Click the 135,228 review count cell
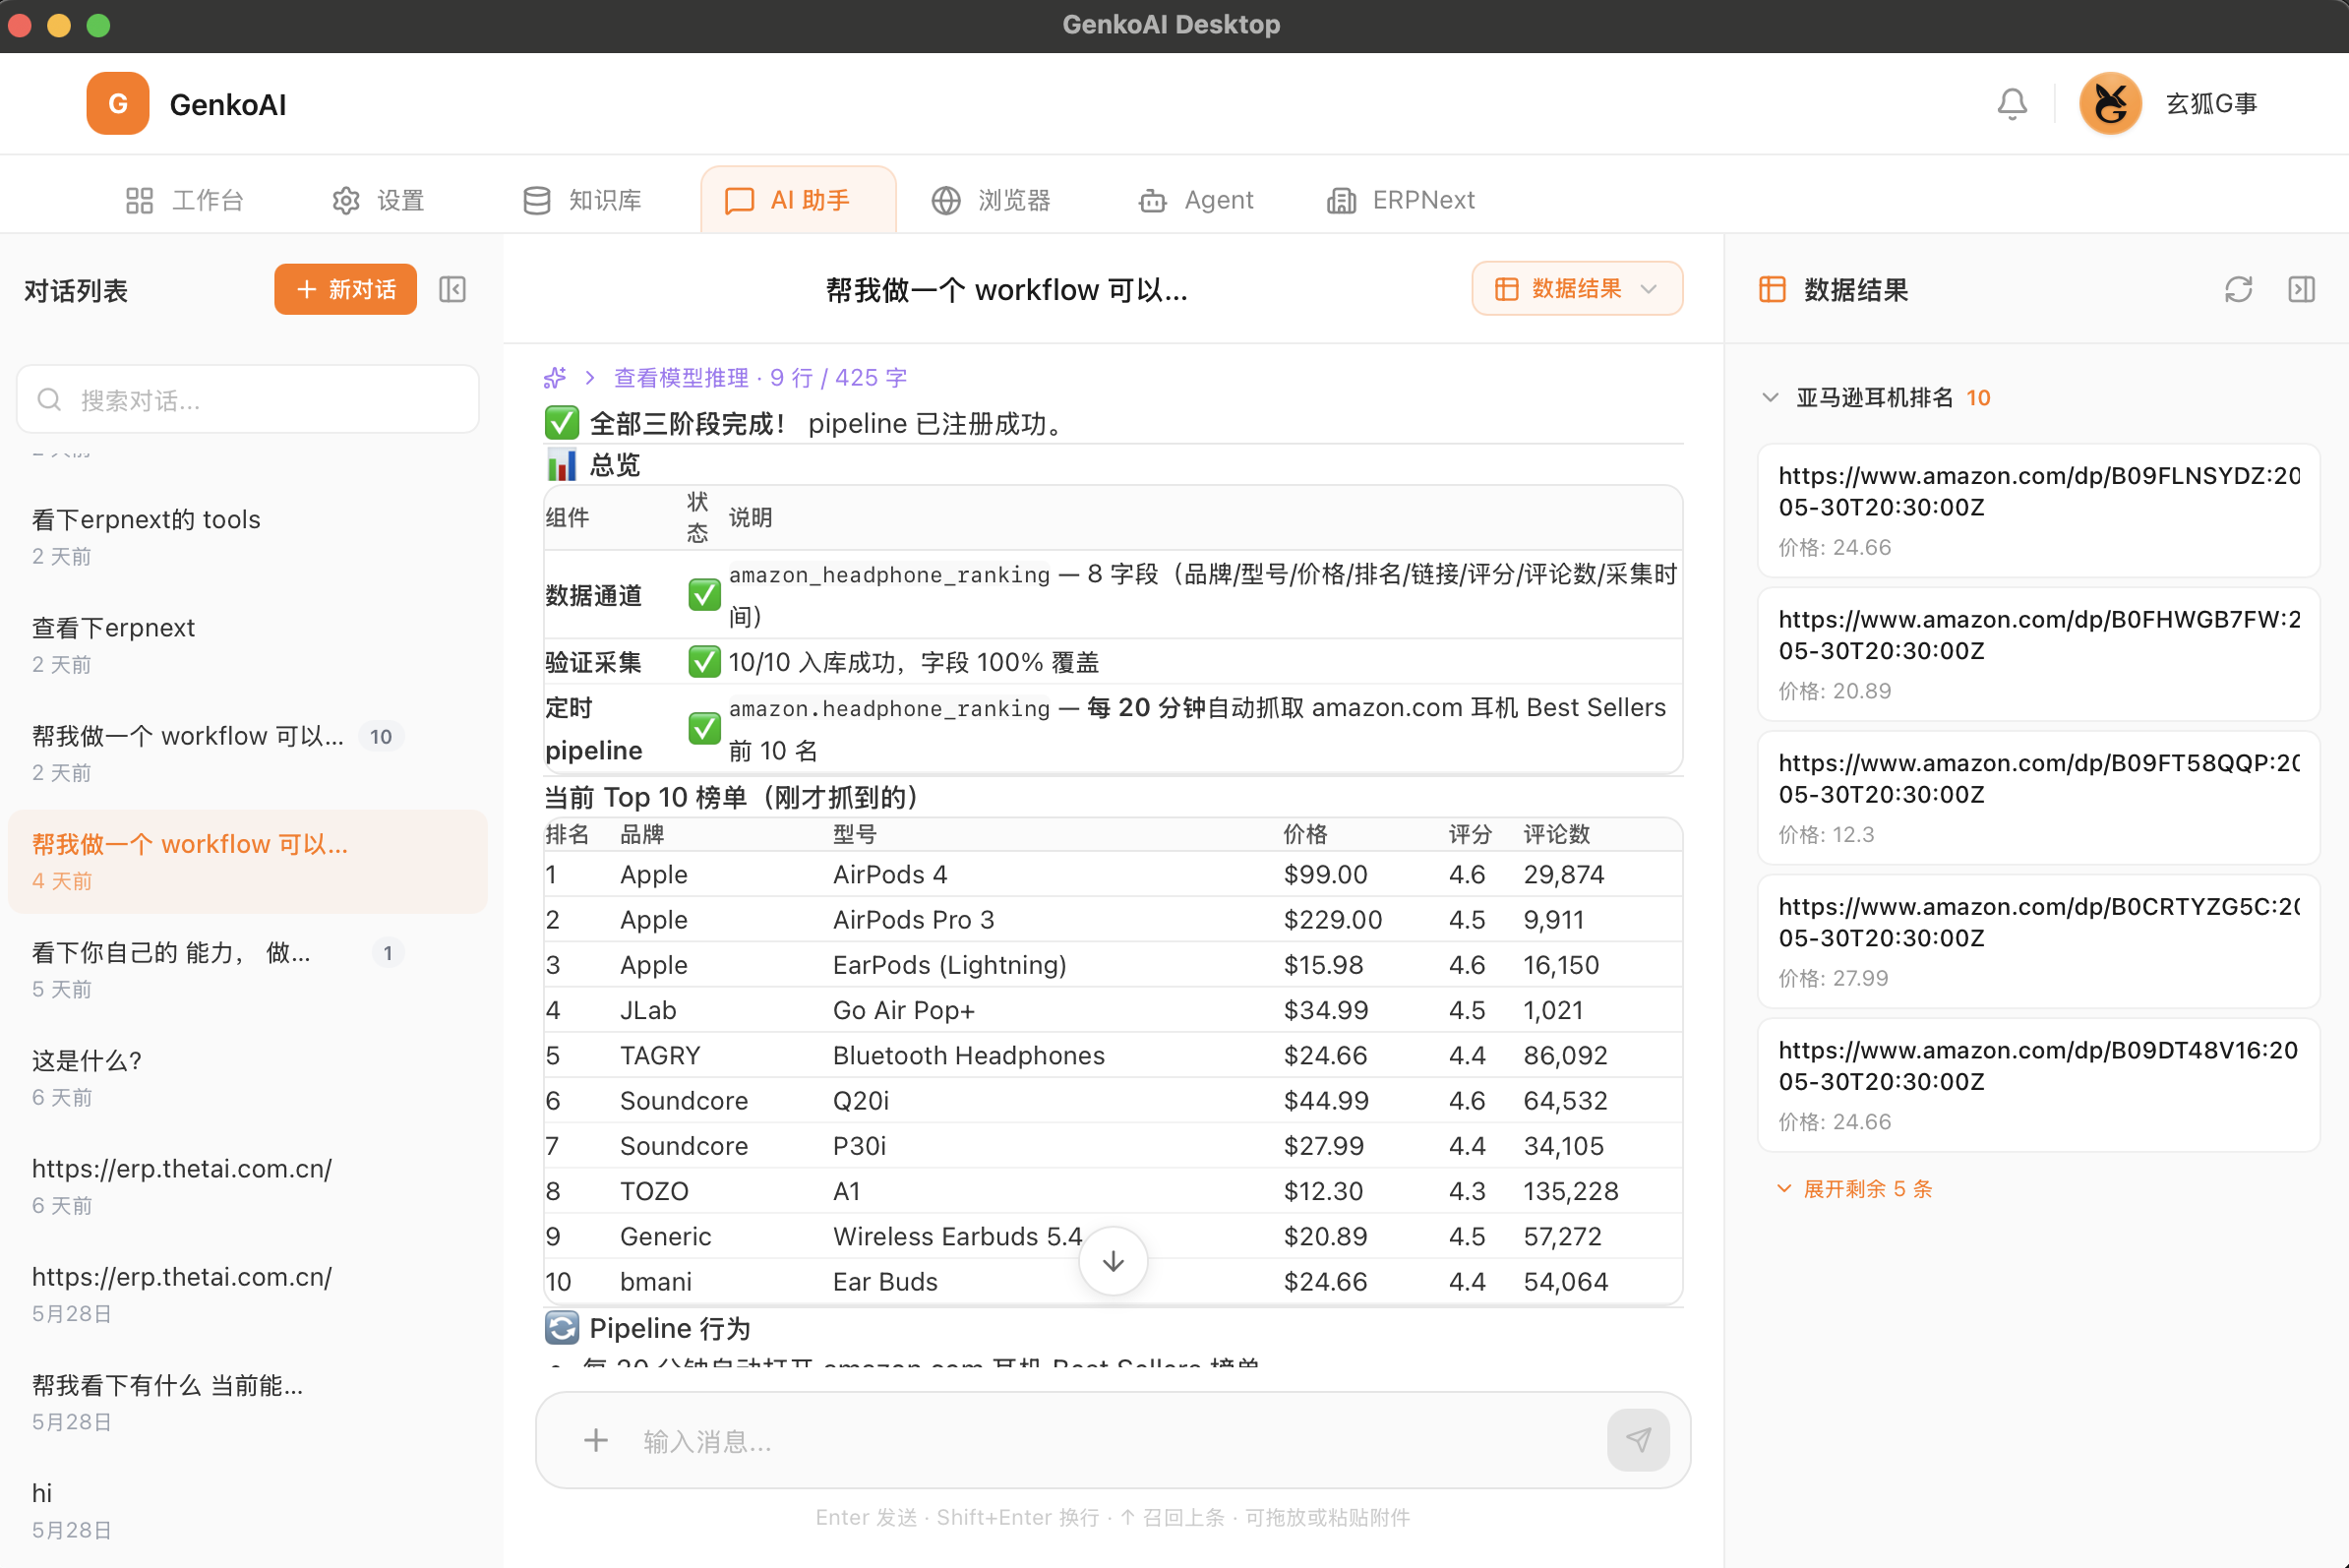2349x1568 pixels. 1570,1191
